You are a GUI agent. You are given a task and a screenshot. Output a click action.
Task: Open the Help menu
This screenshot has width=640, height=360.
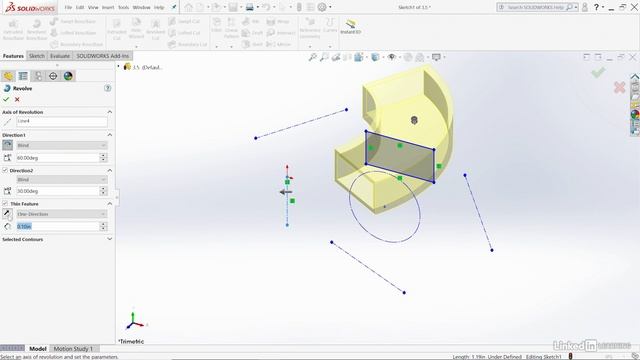click(159, 7)
